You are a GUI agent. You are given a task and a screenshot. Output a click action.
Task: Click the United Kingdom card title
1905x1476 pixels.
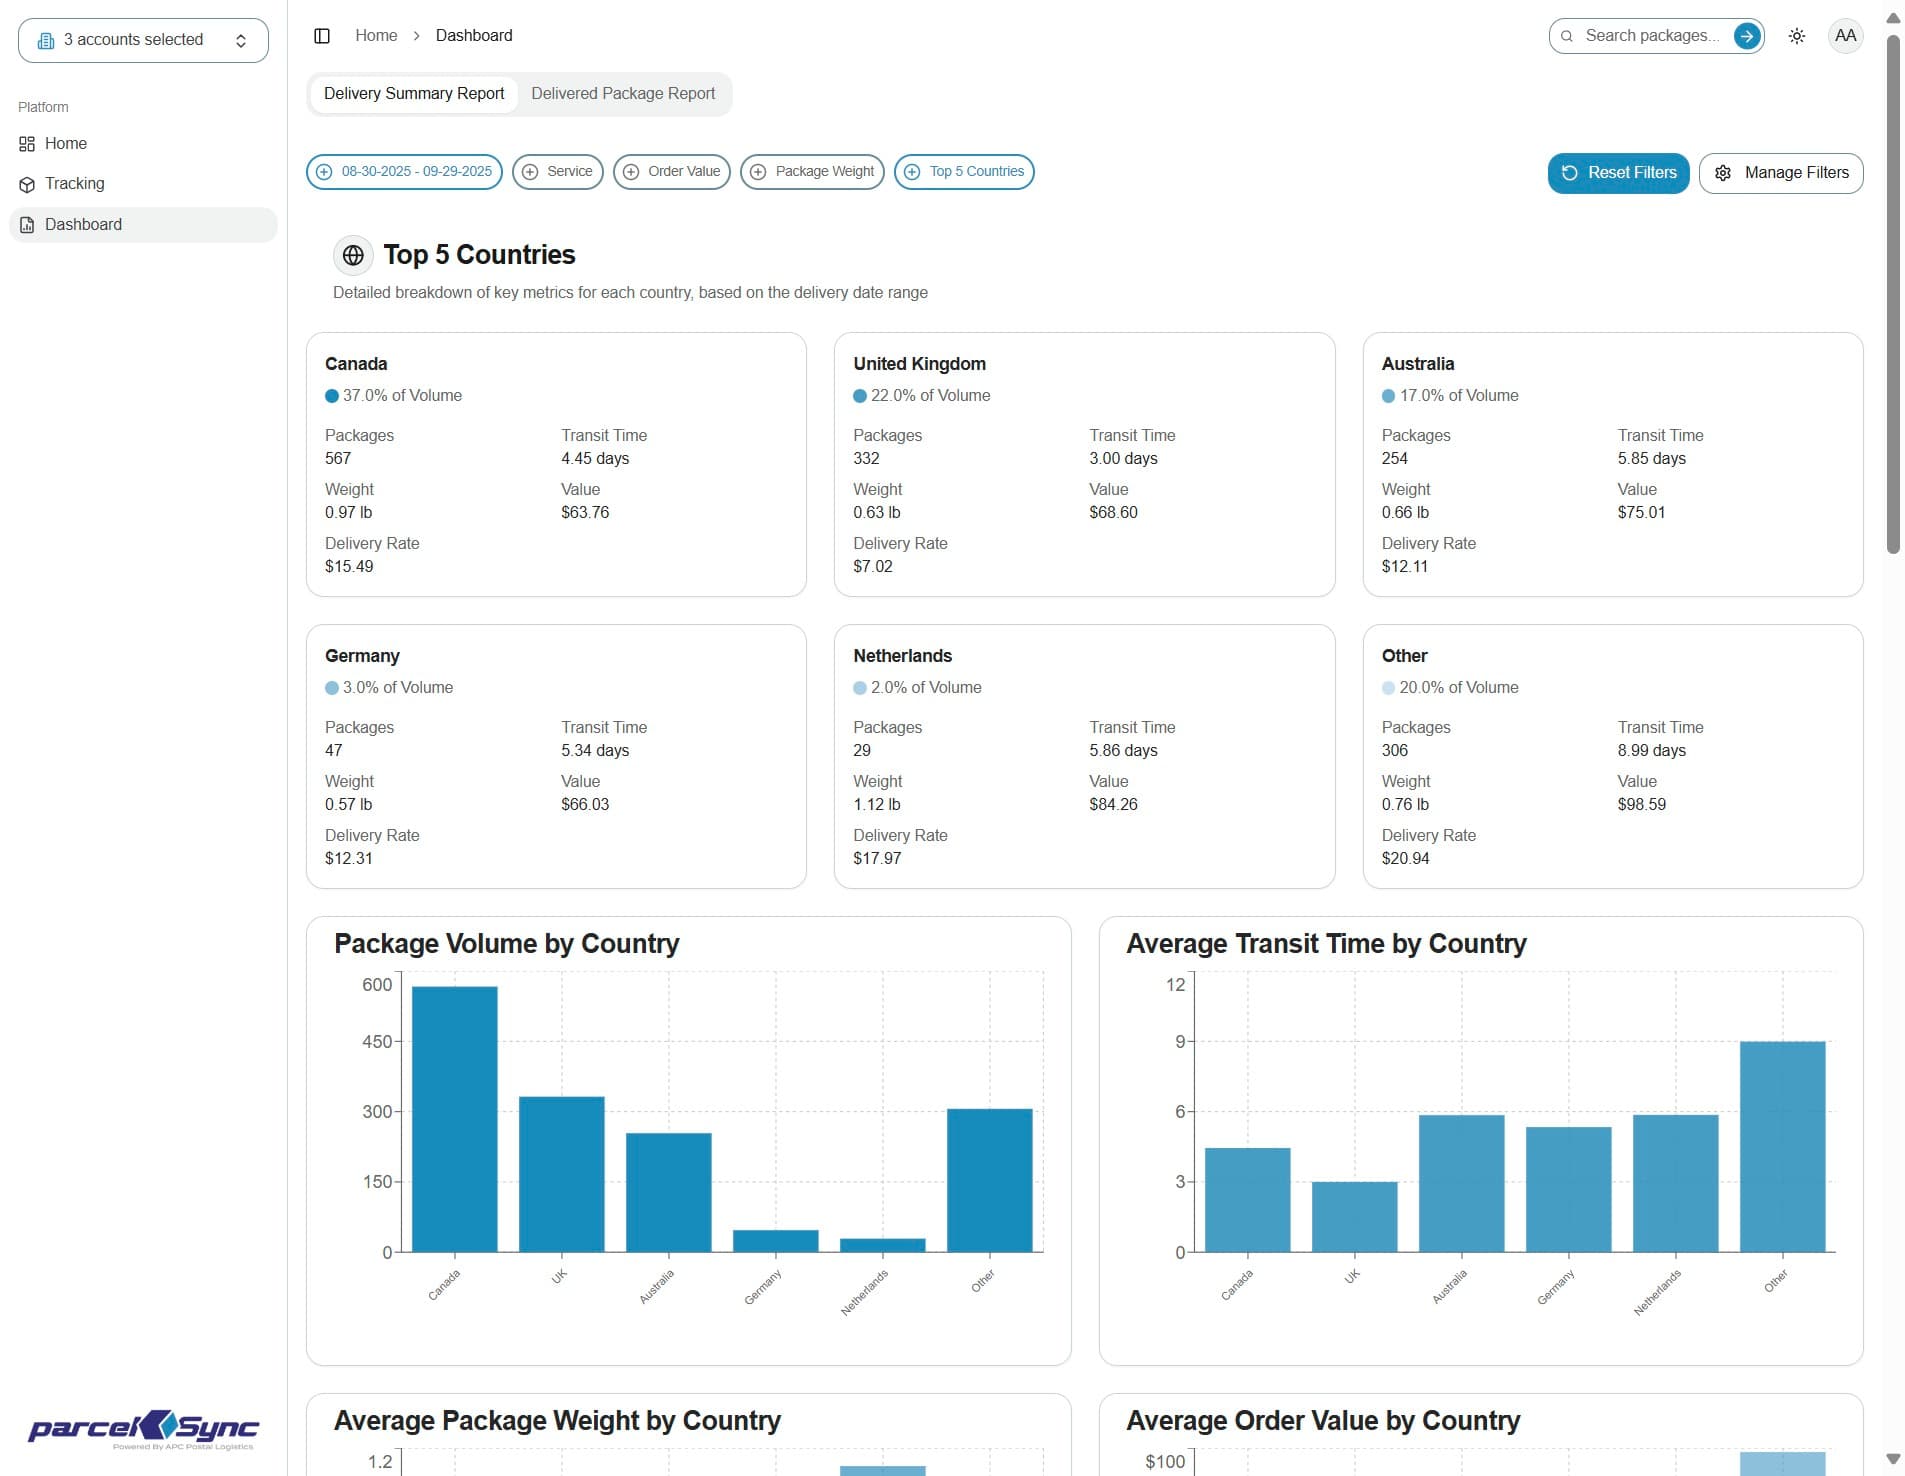click(x=920, y=364)
